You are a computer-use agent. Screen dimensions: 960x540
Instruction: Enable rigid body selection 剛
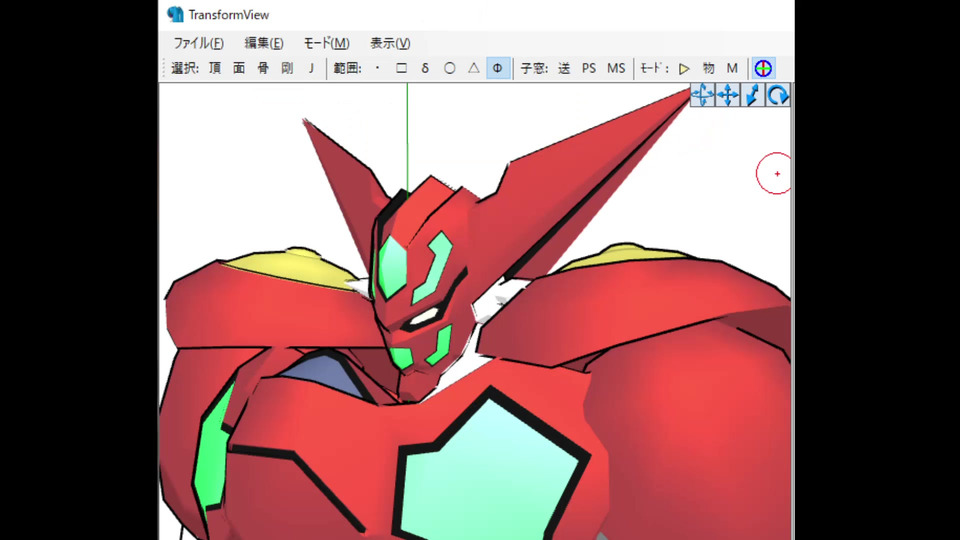[287, 68]
